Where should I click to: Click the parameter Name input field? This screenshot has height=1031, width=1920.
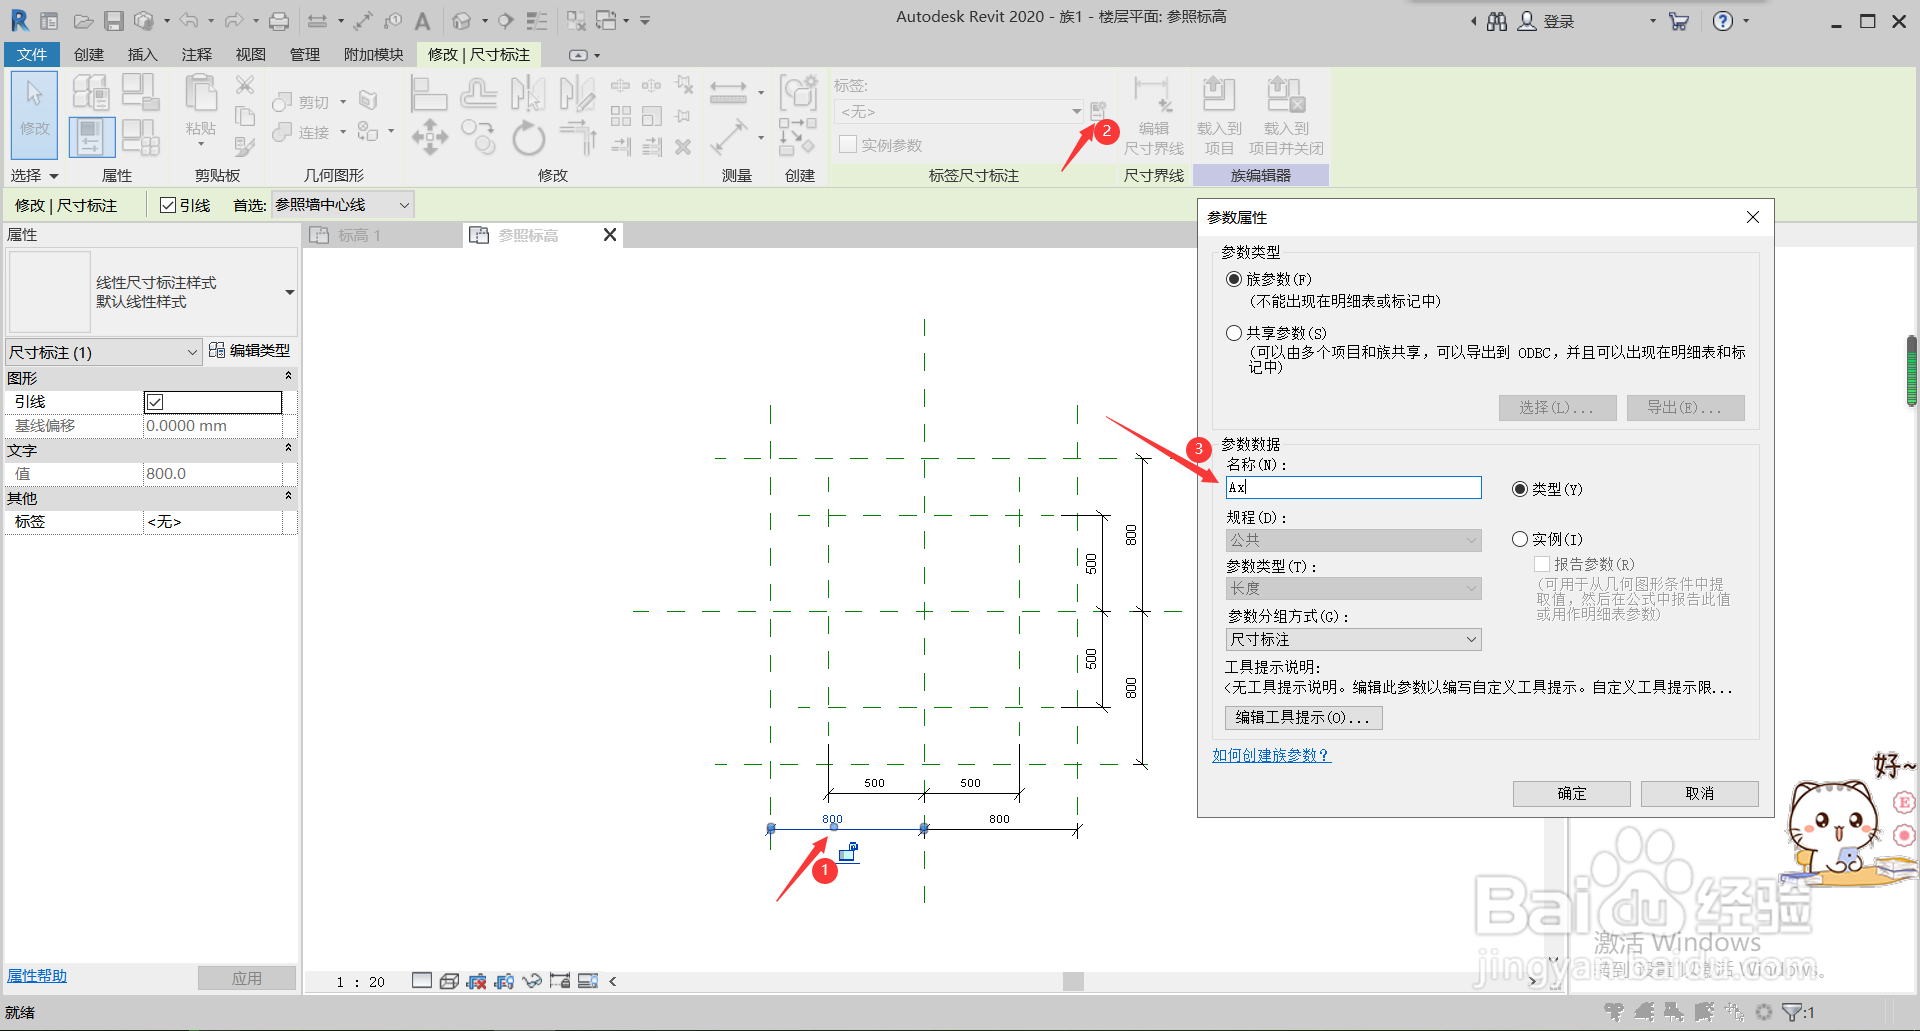1353,487
